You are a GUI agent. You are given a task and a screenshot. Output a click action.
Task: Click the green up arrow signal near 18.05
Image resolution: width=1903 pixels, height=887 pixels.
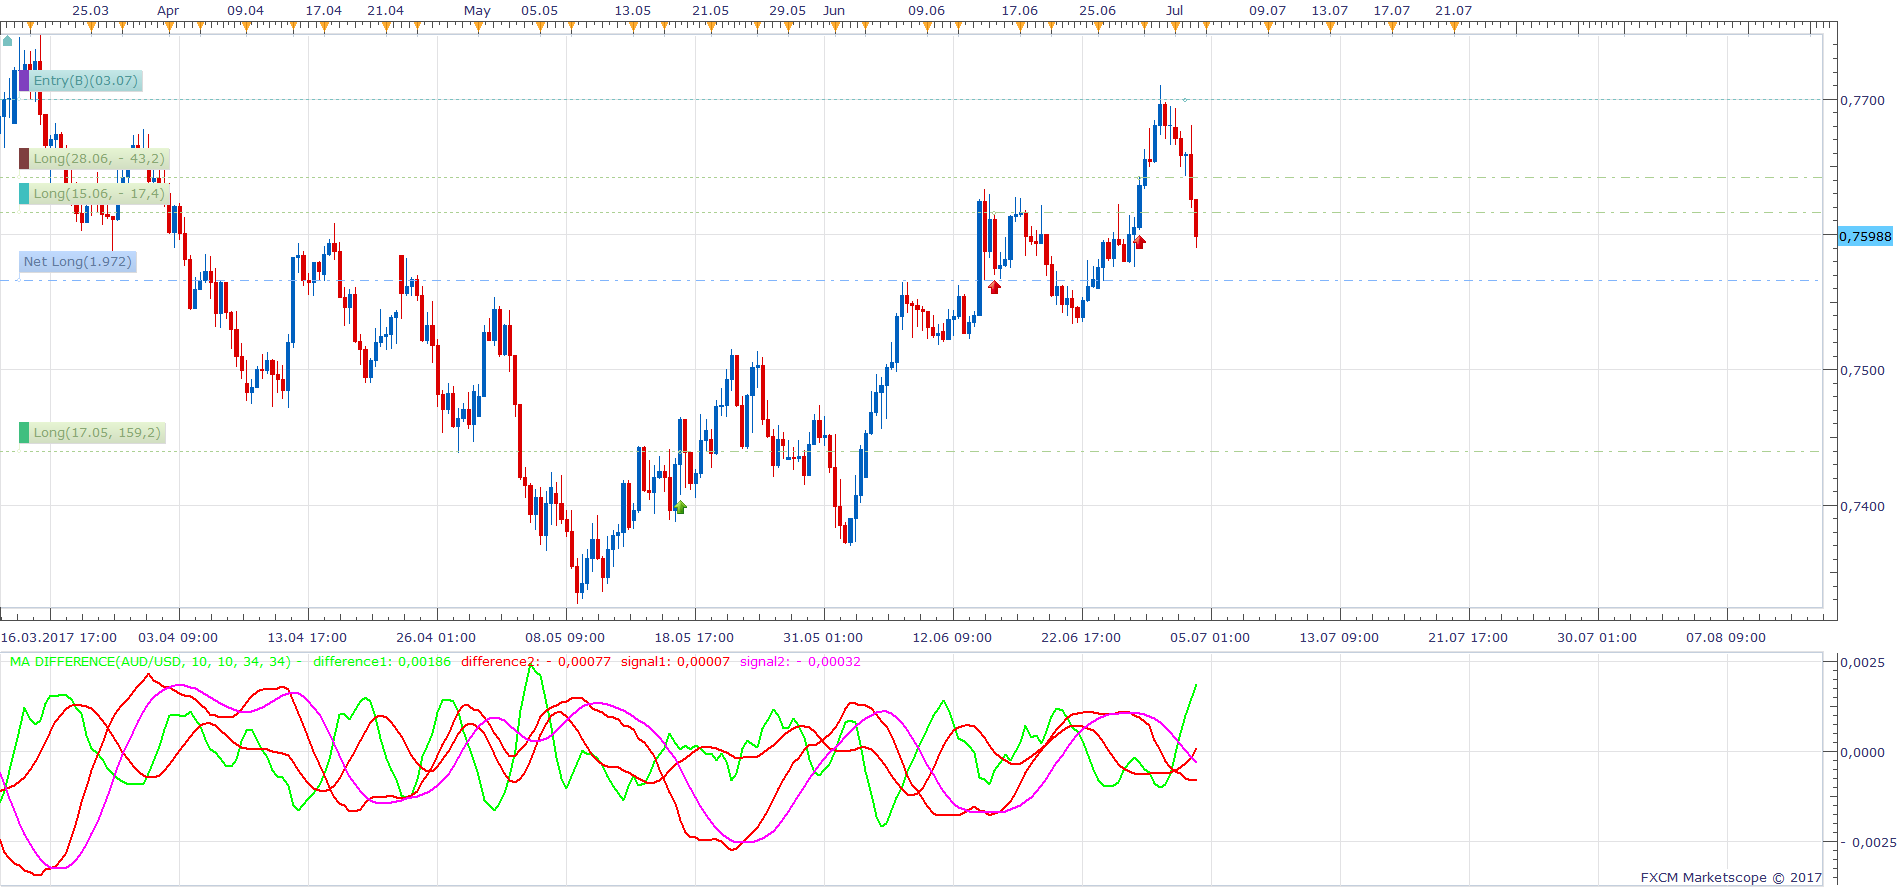coord(680,507)
